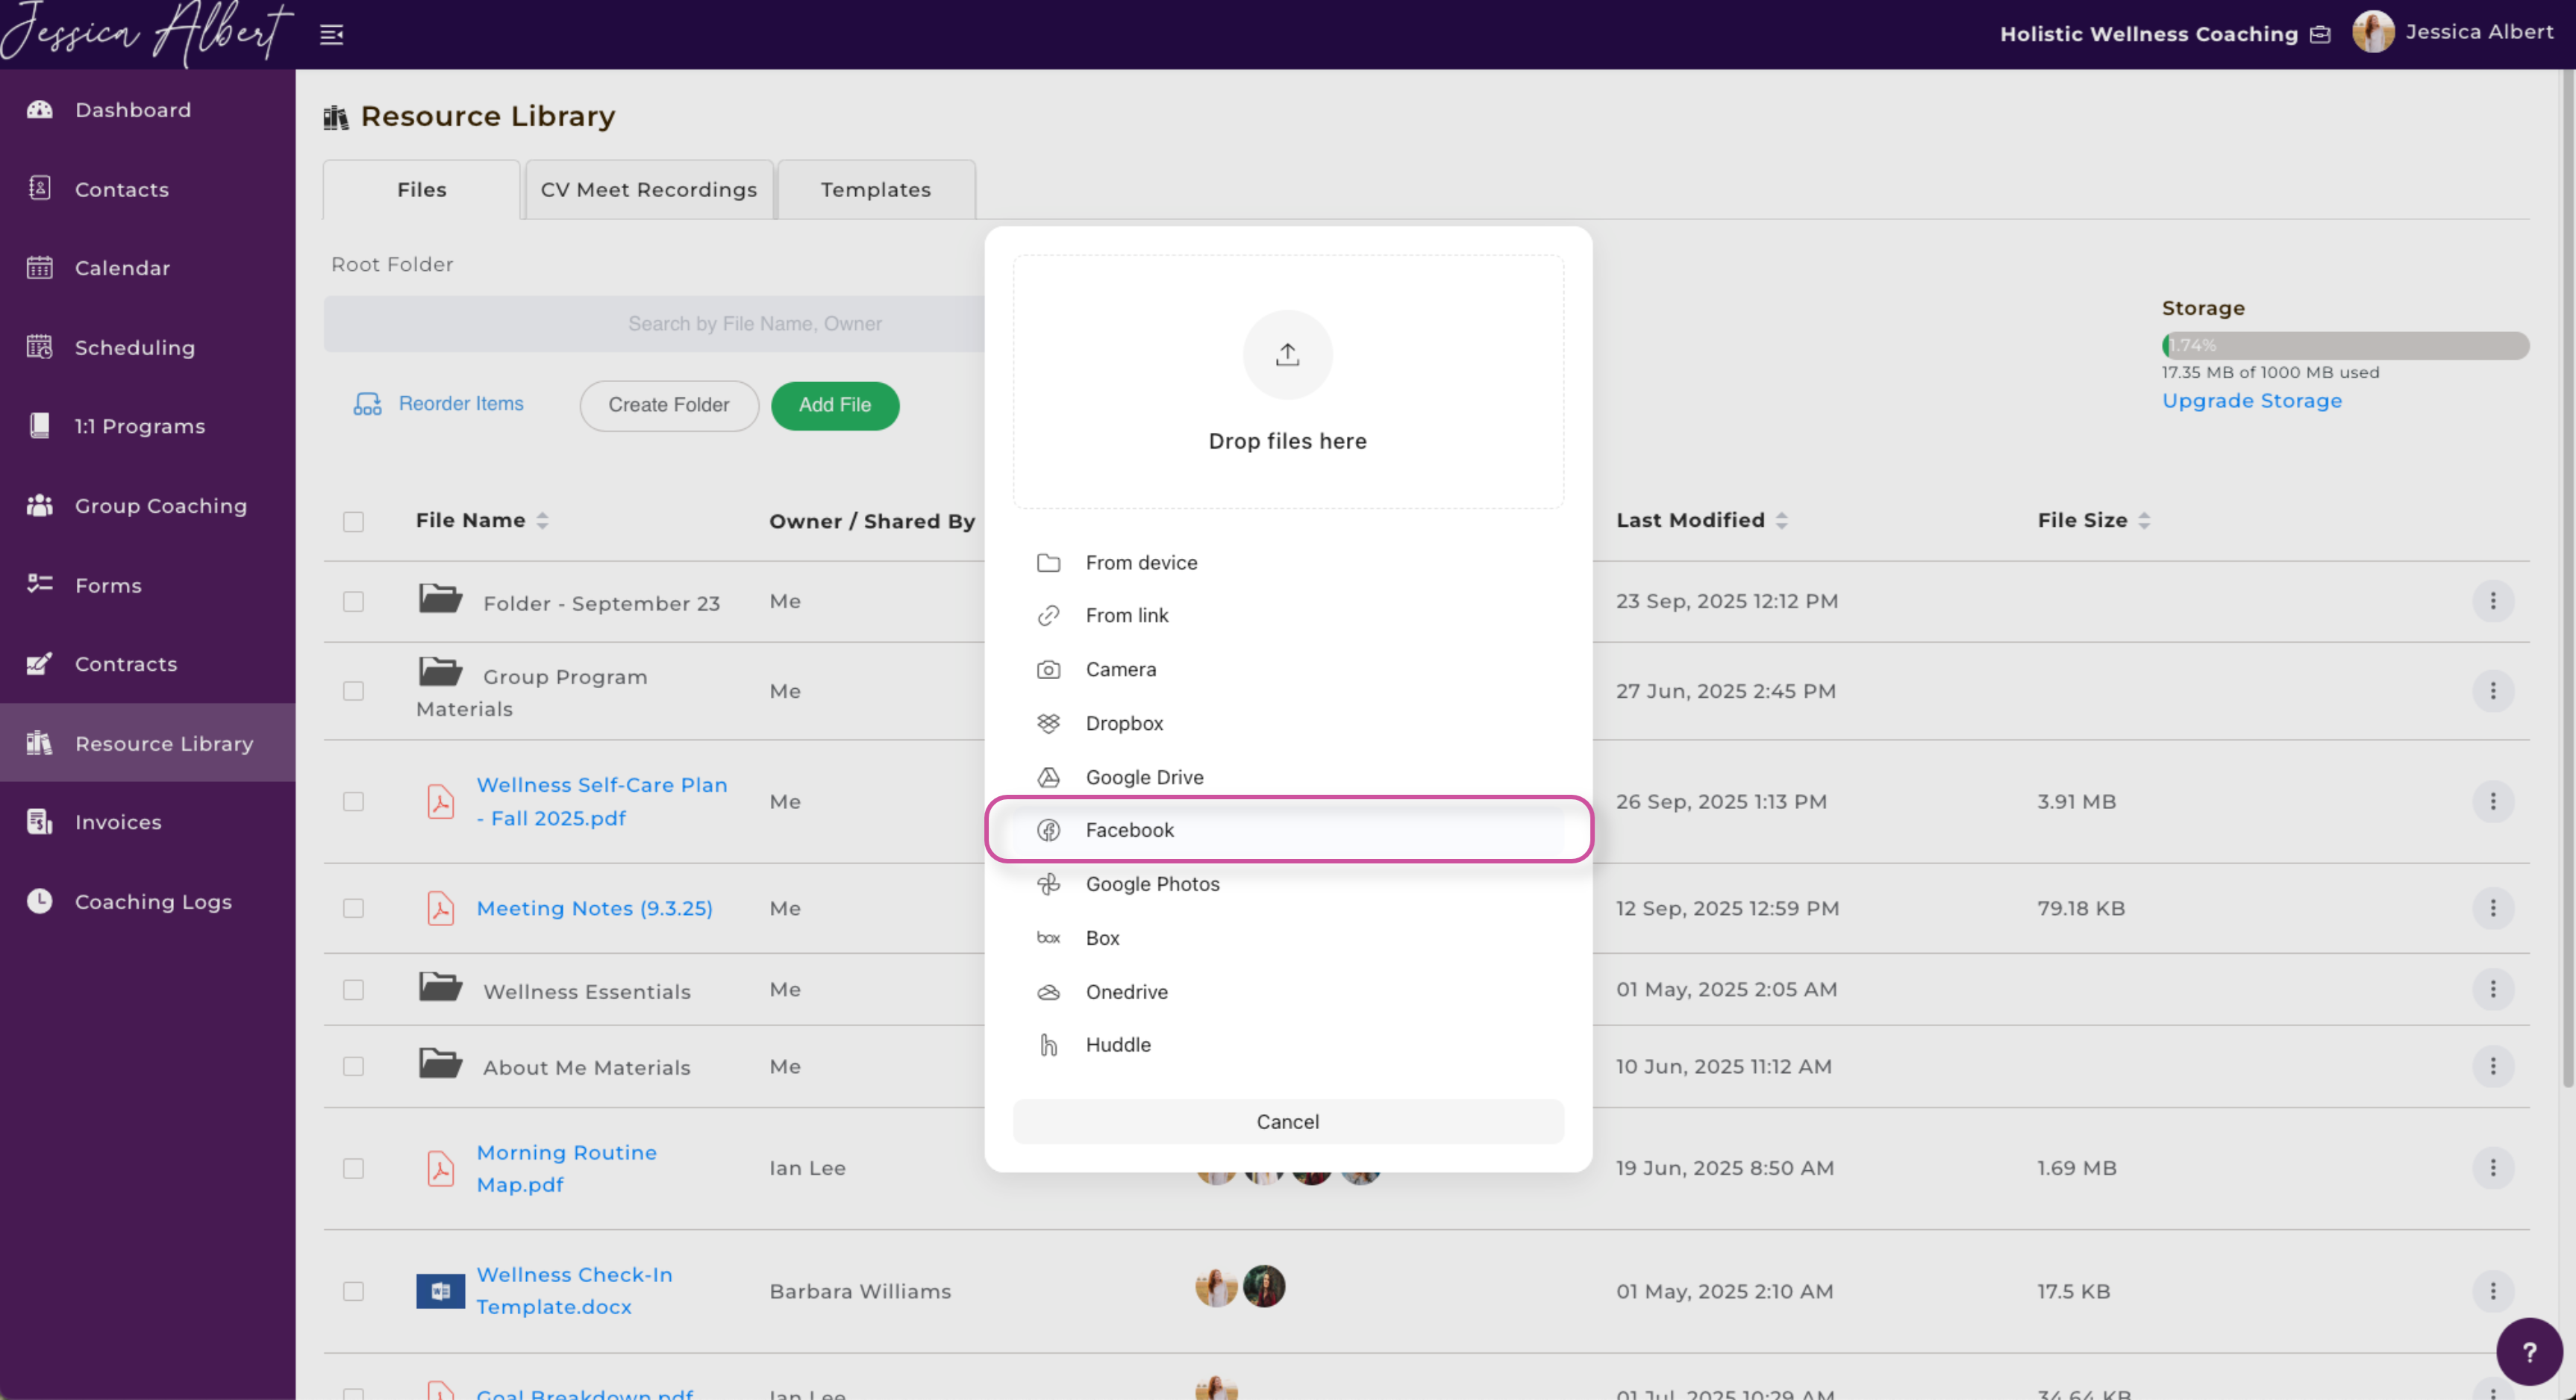Viewport: 2576px width, 1400px height.
Task: Open Invoices in the sidebar
Action: pos(117,822)
